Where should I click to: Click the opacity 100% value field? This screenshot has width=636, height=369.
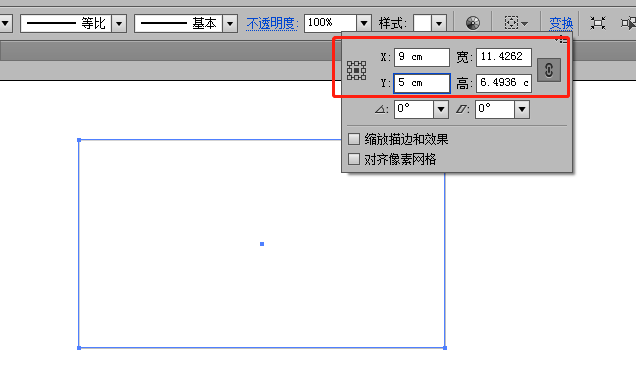point(331,23)
